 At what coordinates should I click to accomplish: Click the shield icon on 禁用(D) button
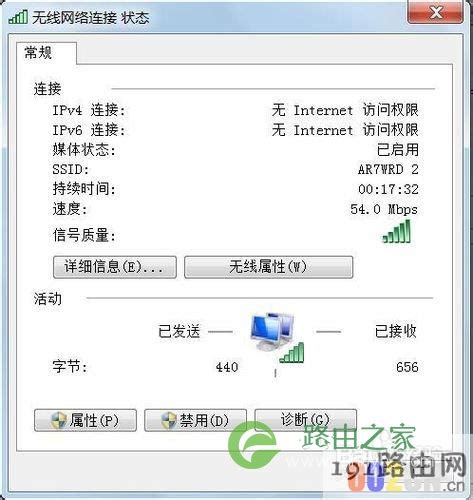pos(169,421)
